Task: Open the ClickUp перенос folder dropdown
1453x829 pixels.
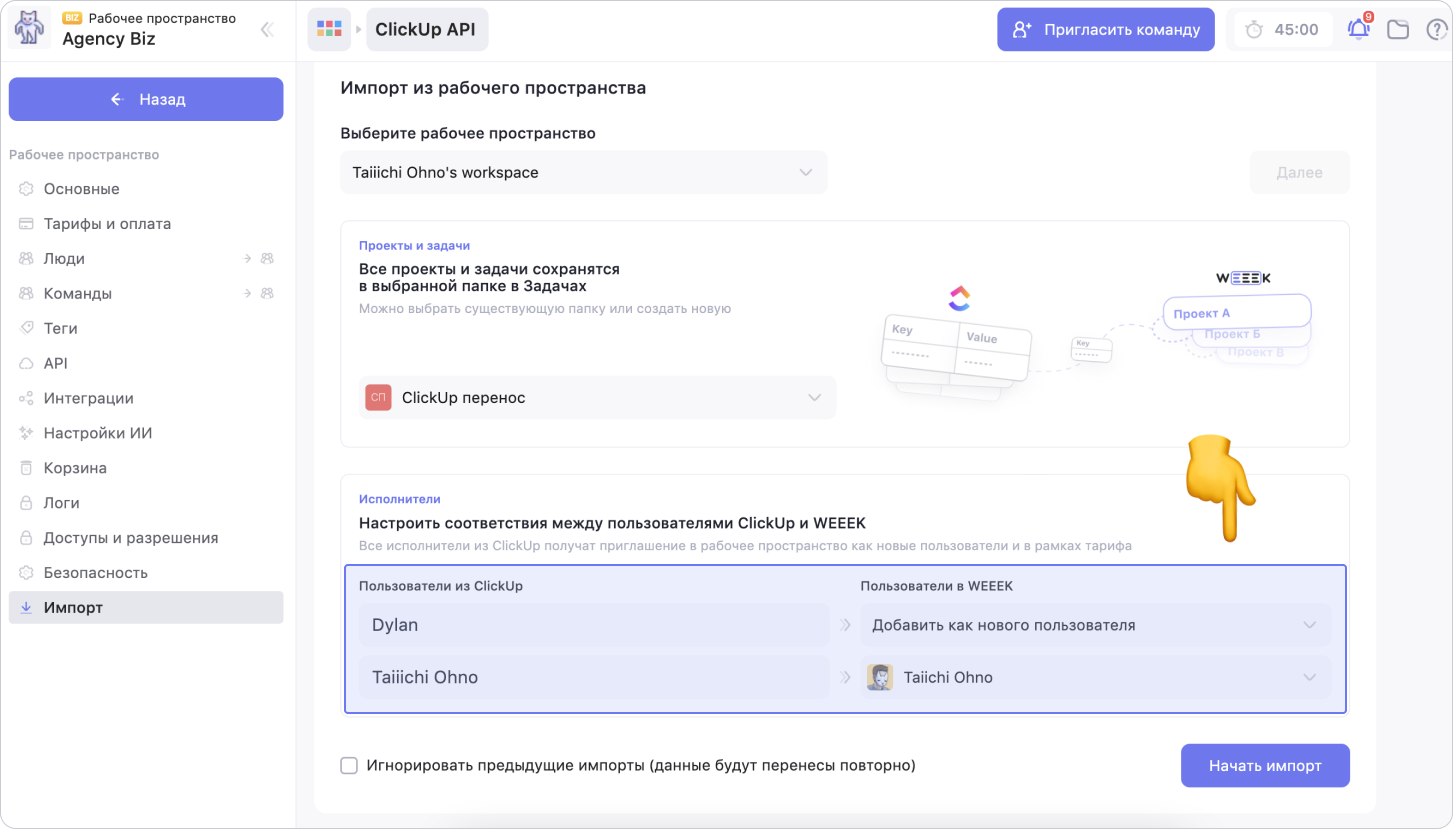Action: [x=596, y=398]
